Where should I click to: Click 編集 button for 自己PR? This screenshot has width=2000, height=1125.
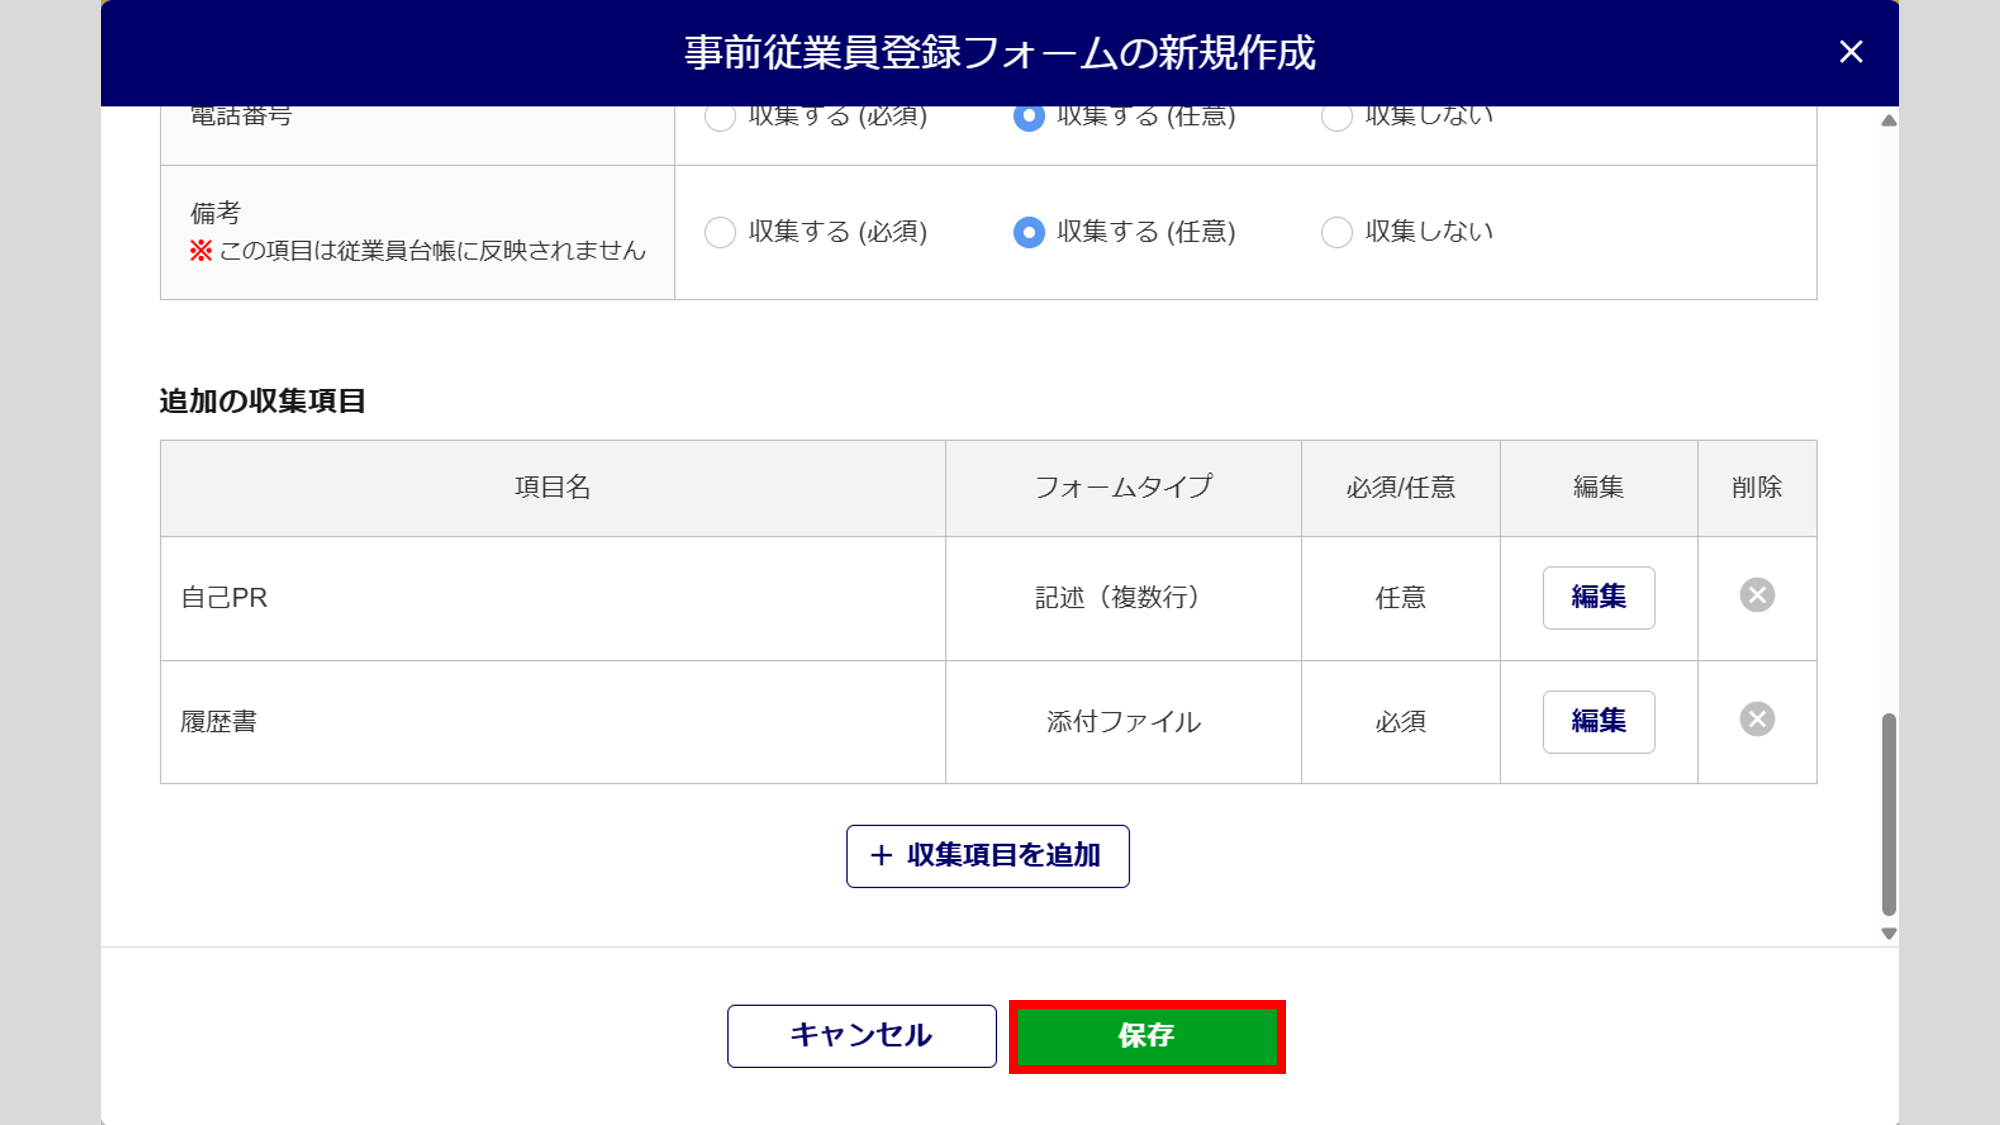pyautogui.click(x=1598, y=597)
